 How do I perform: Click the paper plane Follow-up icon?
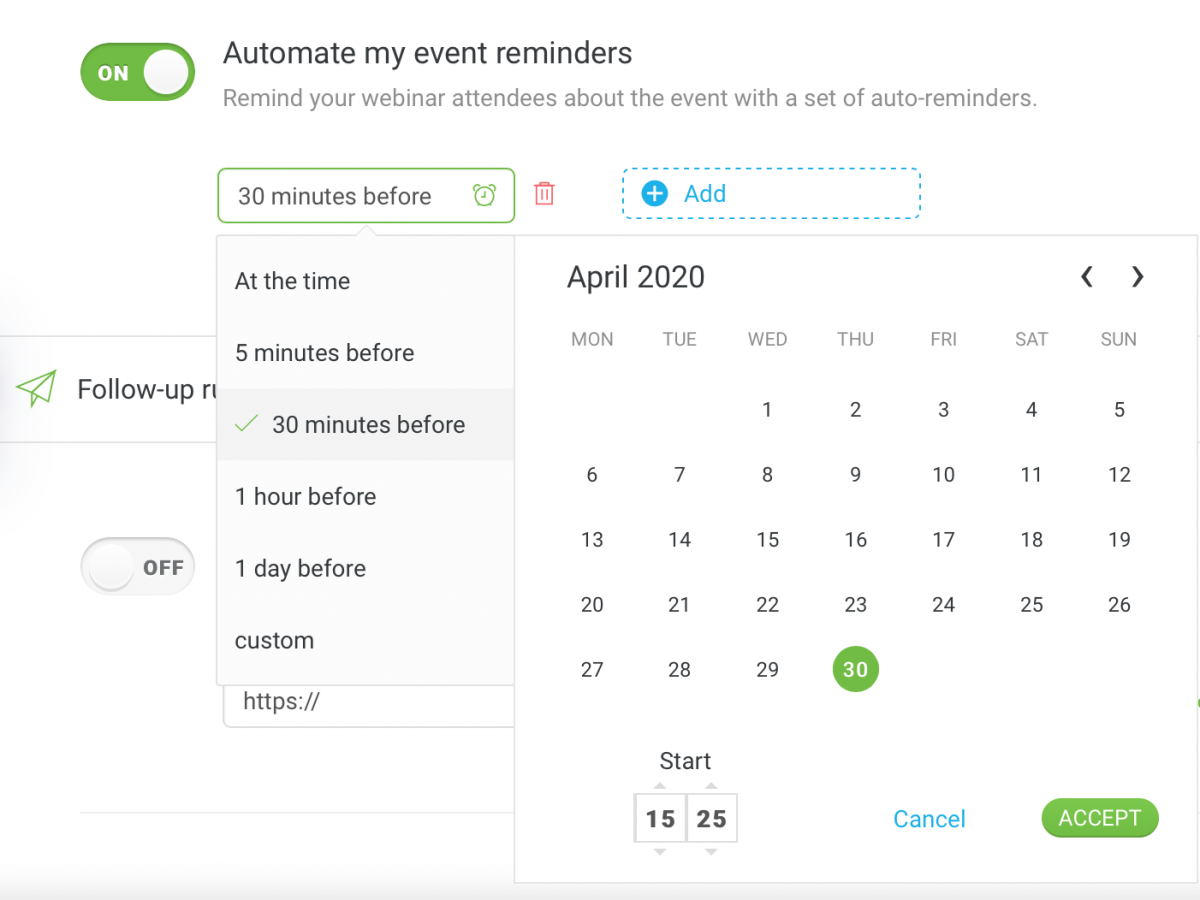pos(36,388)
